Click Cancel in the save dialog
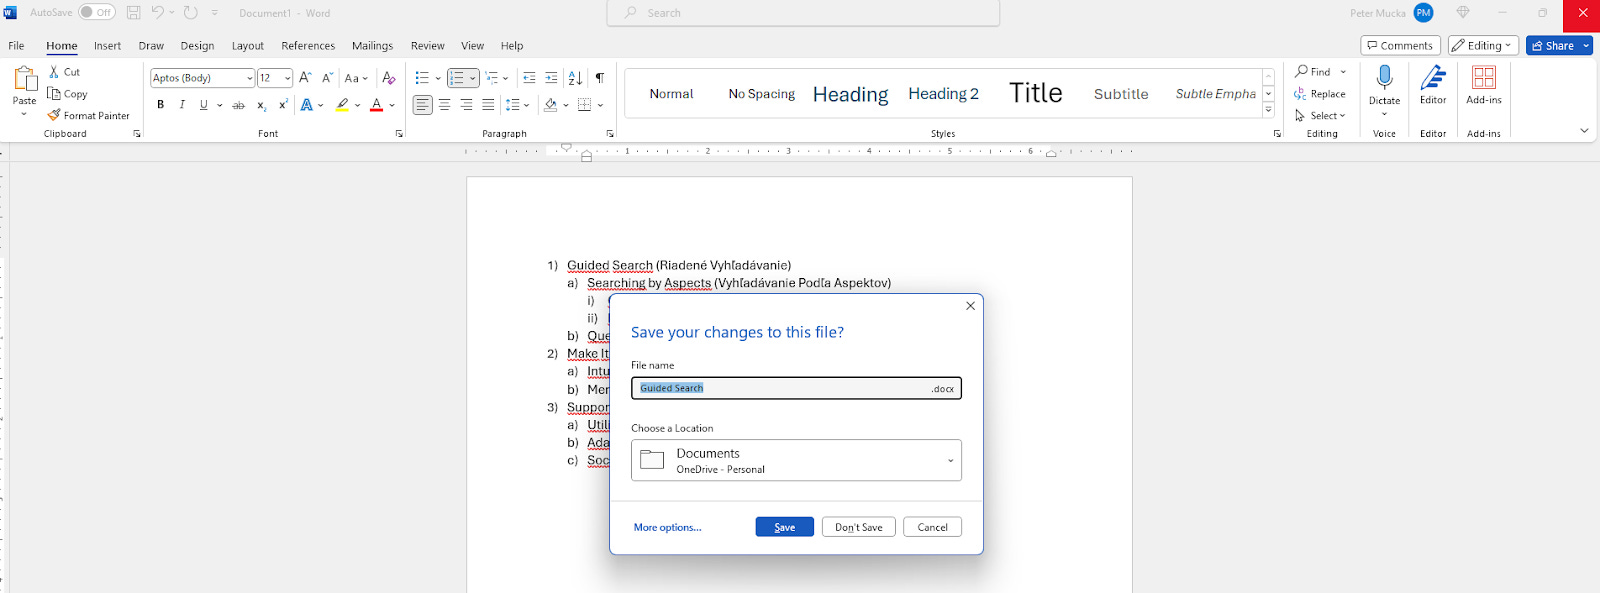Image resolution: width=1600 pixels, height=593 pixels. (x=932, y=527)
